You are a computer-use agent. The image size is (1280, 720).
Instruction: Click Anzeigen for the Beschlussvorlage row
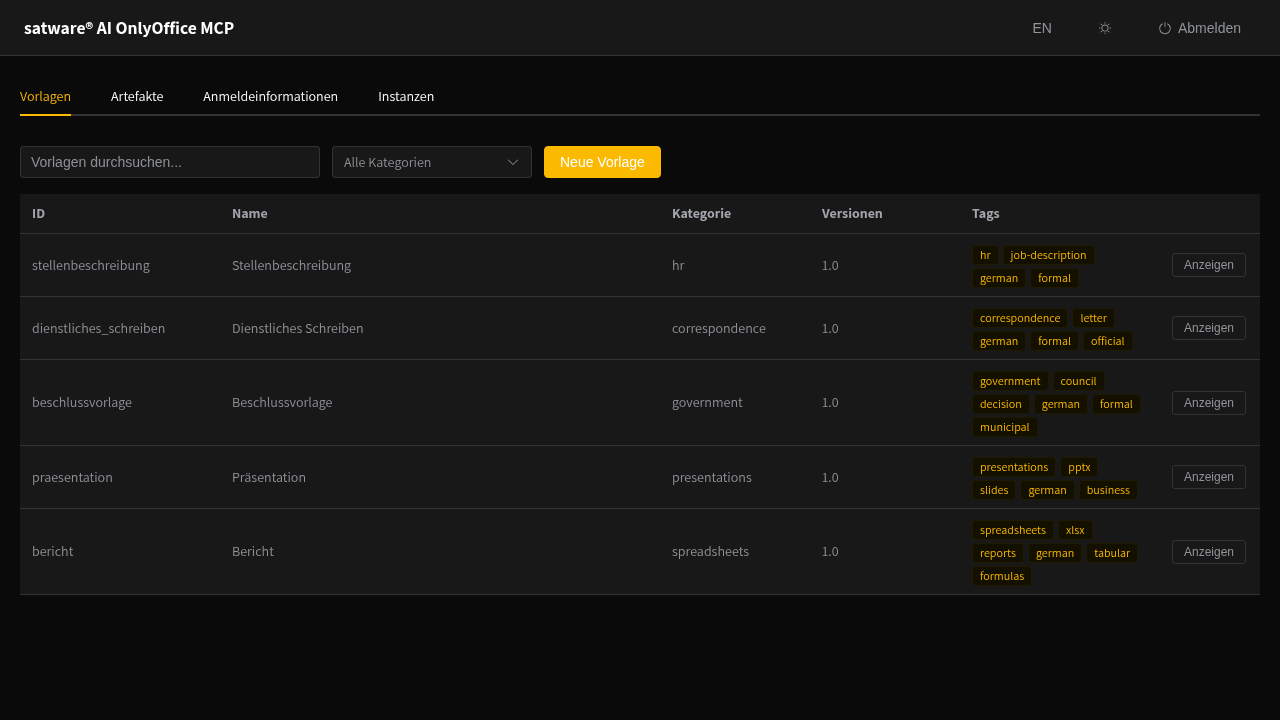(x=1209, y=403)
